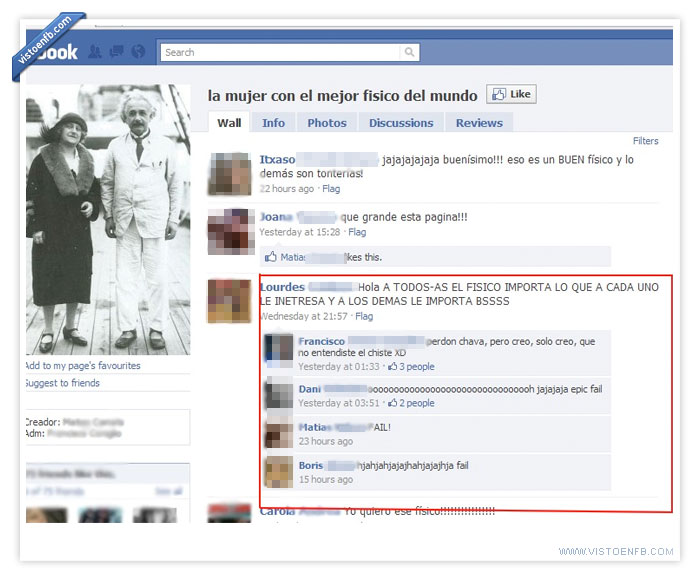Click the Creador label in sidebar

(x=43, y=422)
